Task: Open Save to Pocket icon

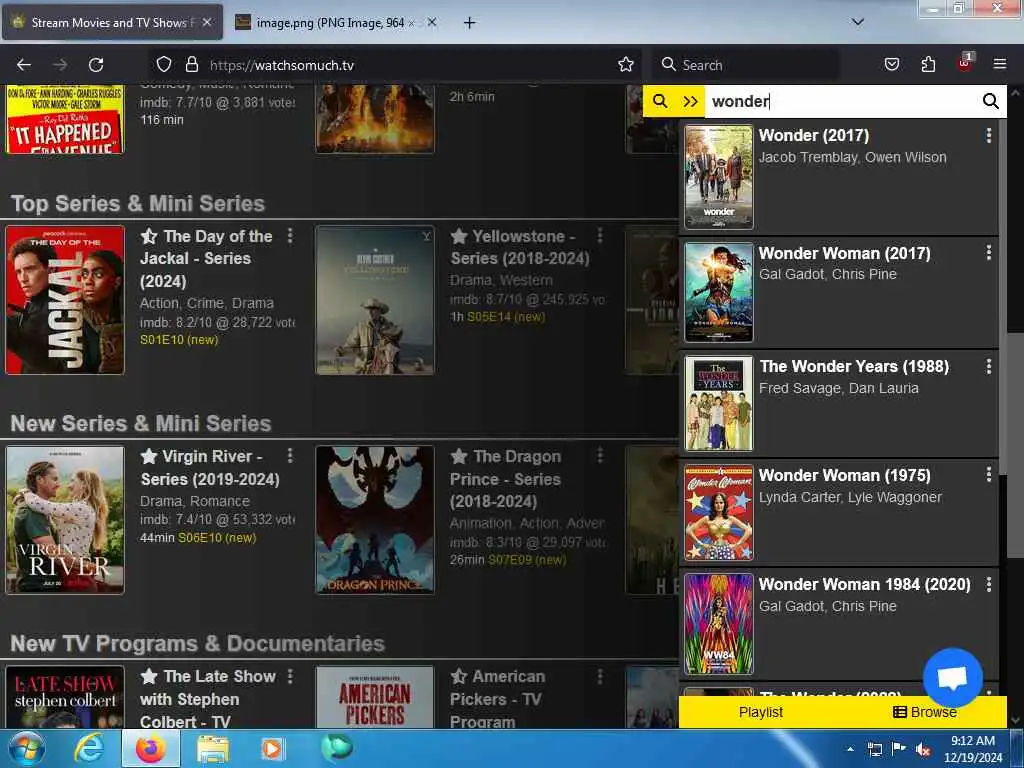Action: pyautogui.click(x=891, y=65)
